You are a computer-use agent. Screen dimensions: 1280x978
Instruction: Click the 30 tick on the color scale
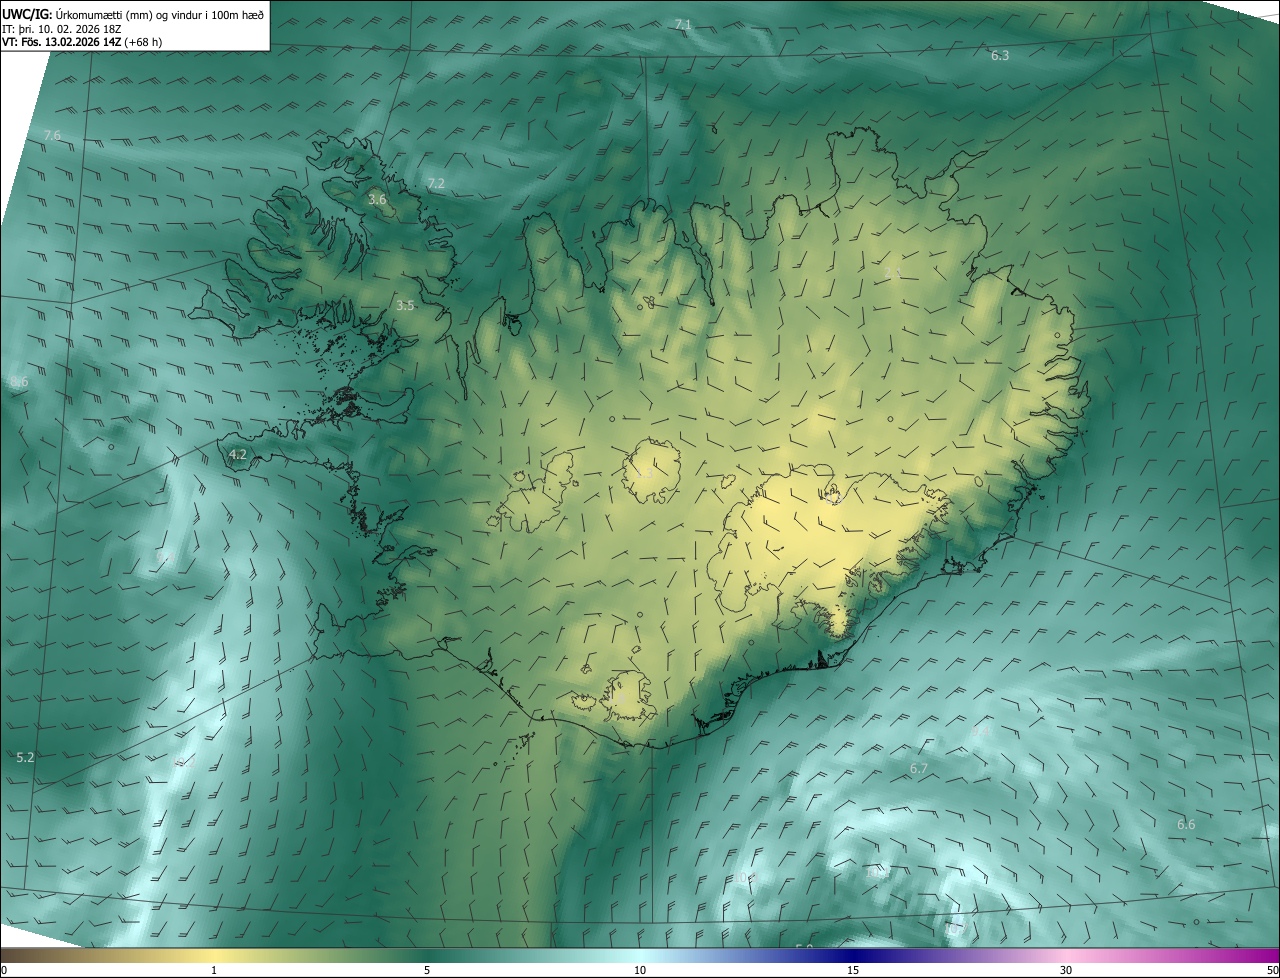pos(1066,970)
